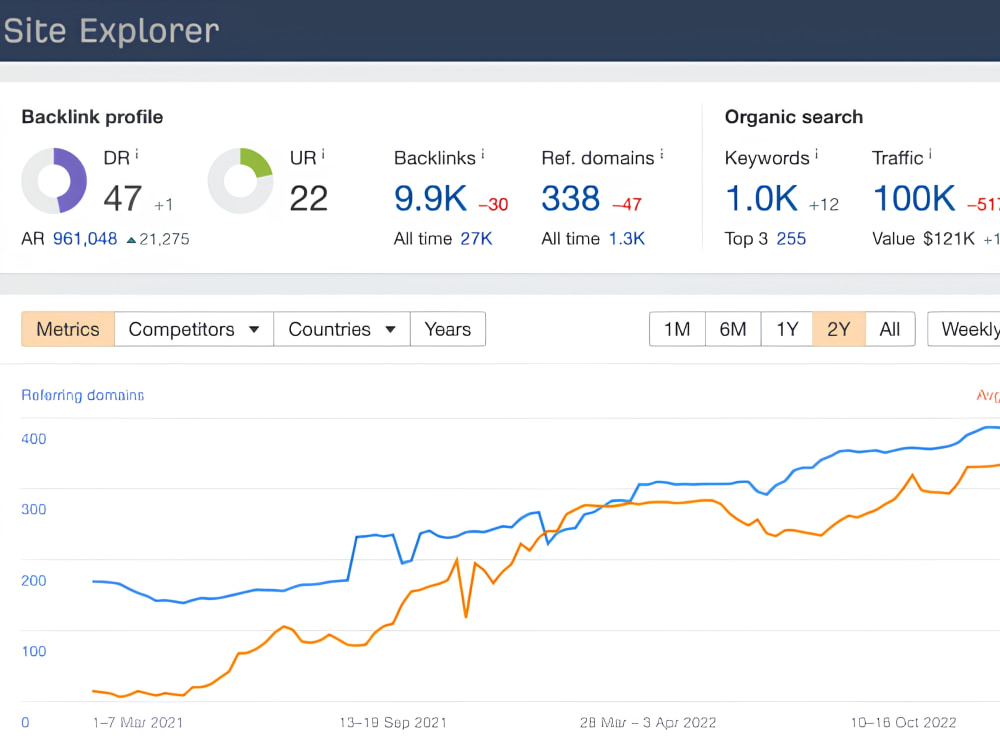The image size is (1000, 750).
Task: Open the Countries dropdown
Action: (x=342, y=329)
